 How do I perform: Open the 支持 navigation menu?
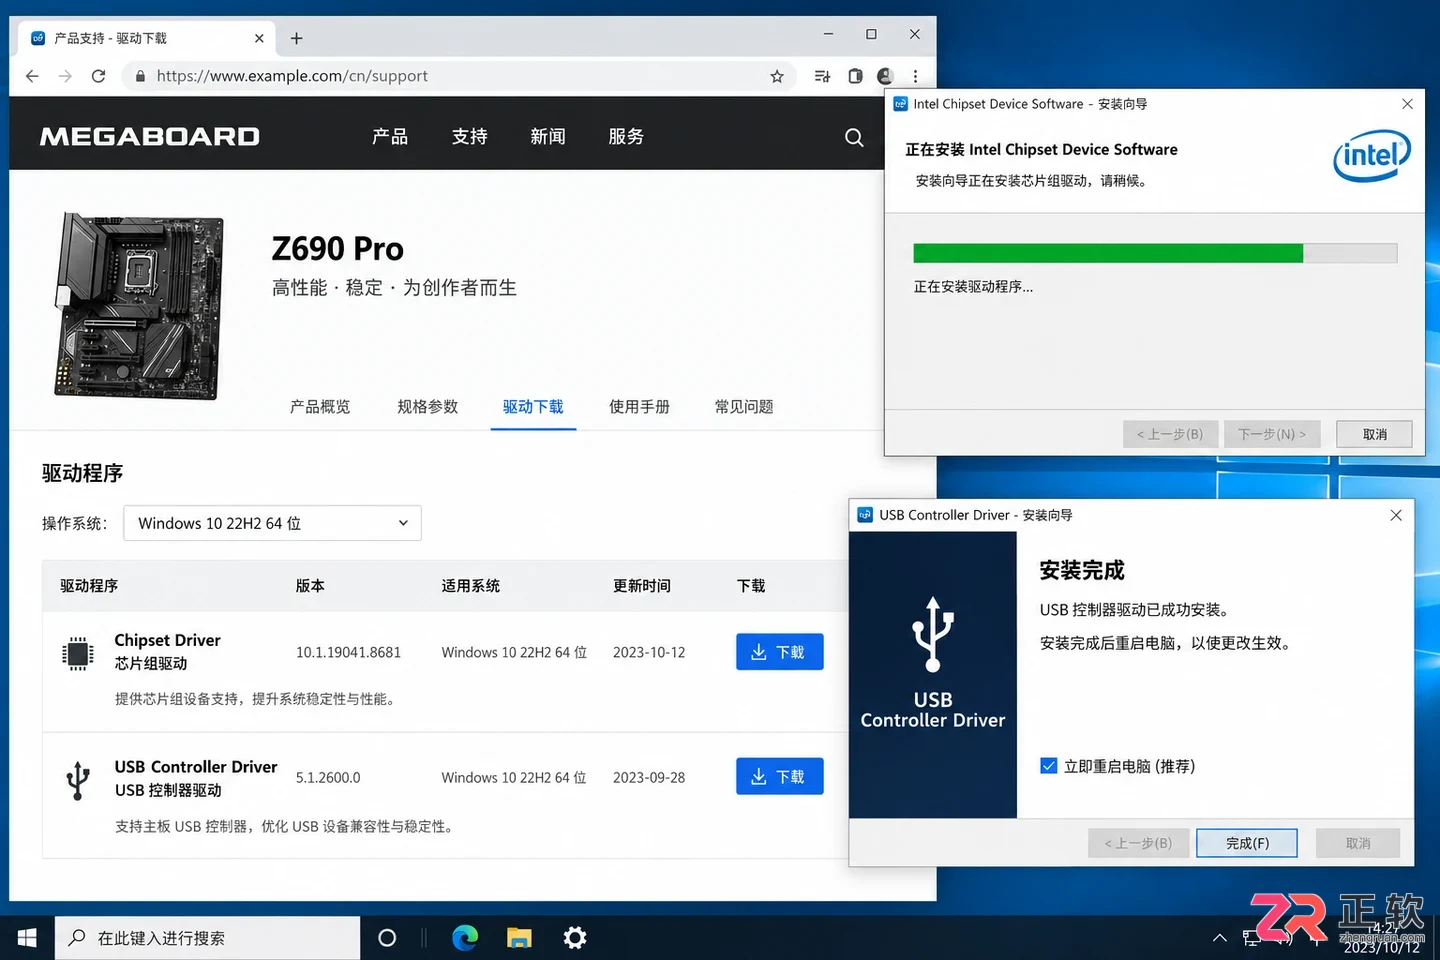[x=469, y=136]
